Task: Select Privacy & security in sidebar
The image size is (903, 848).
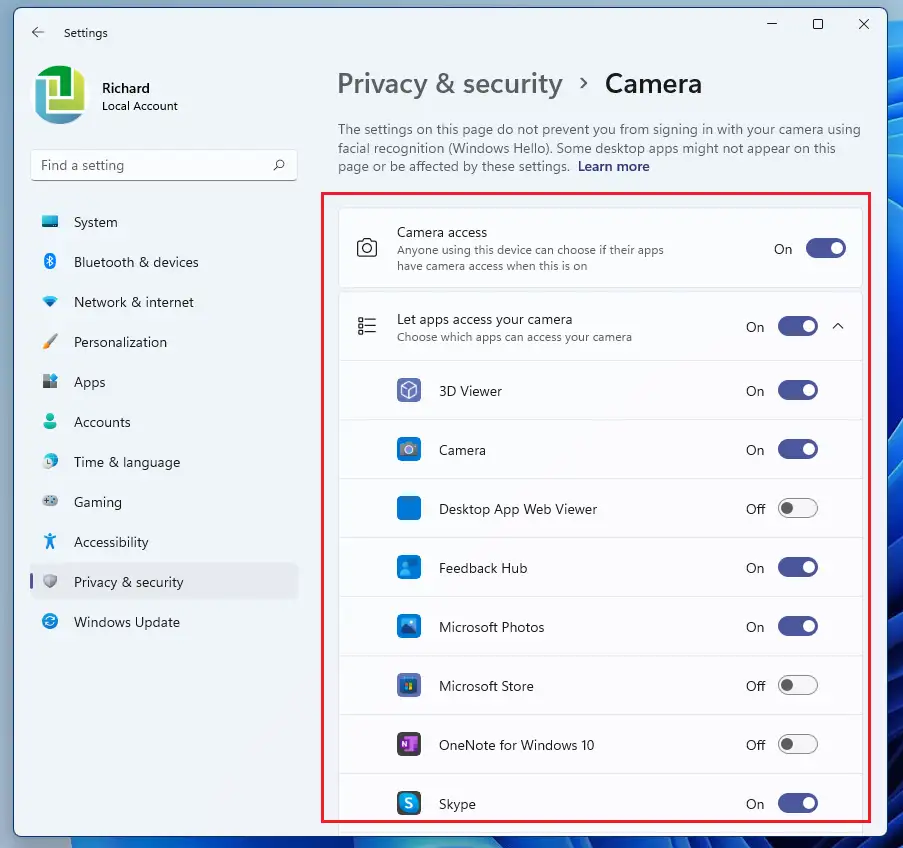Action: point(164,581)
